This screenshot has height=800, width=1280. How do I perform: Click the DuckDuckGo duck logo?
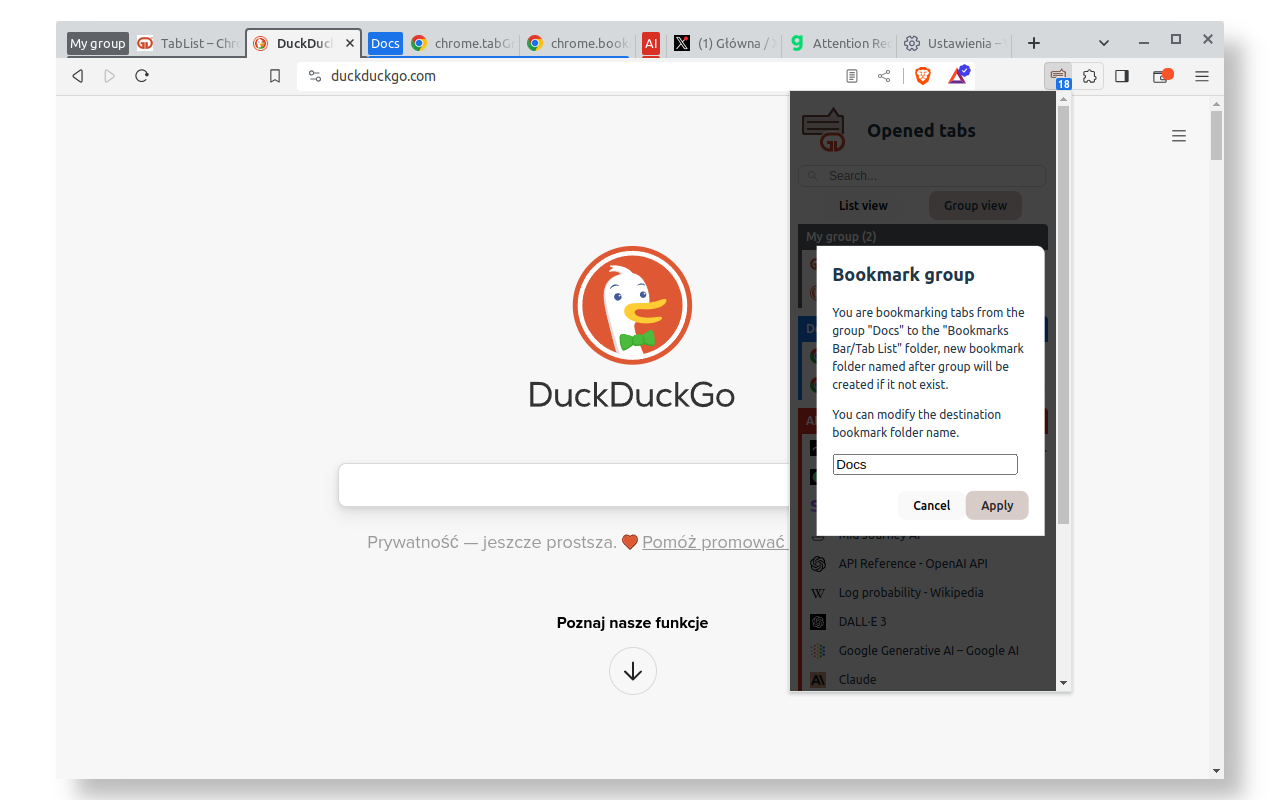click(x=632, y=306)
